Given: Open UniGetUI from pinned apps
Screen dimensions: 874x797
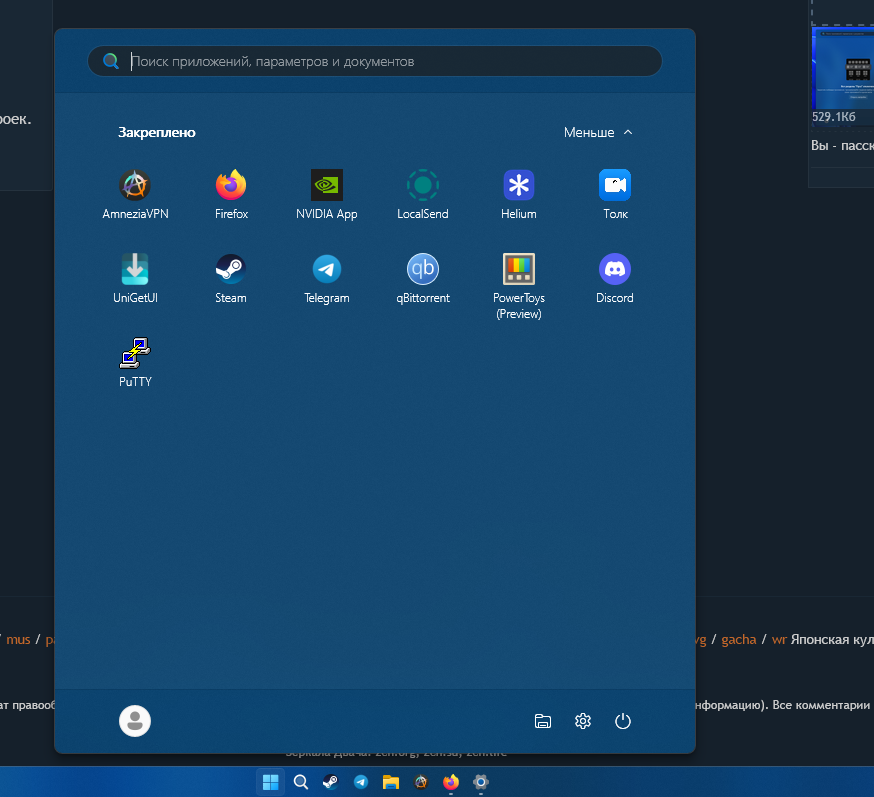Looking at the screenshot, I should [135, 278].
